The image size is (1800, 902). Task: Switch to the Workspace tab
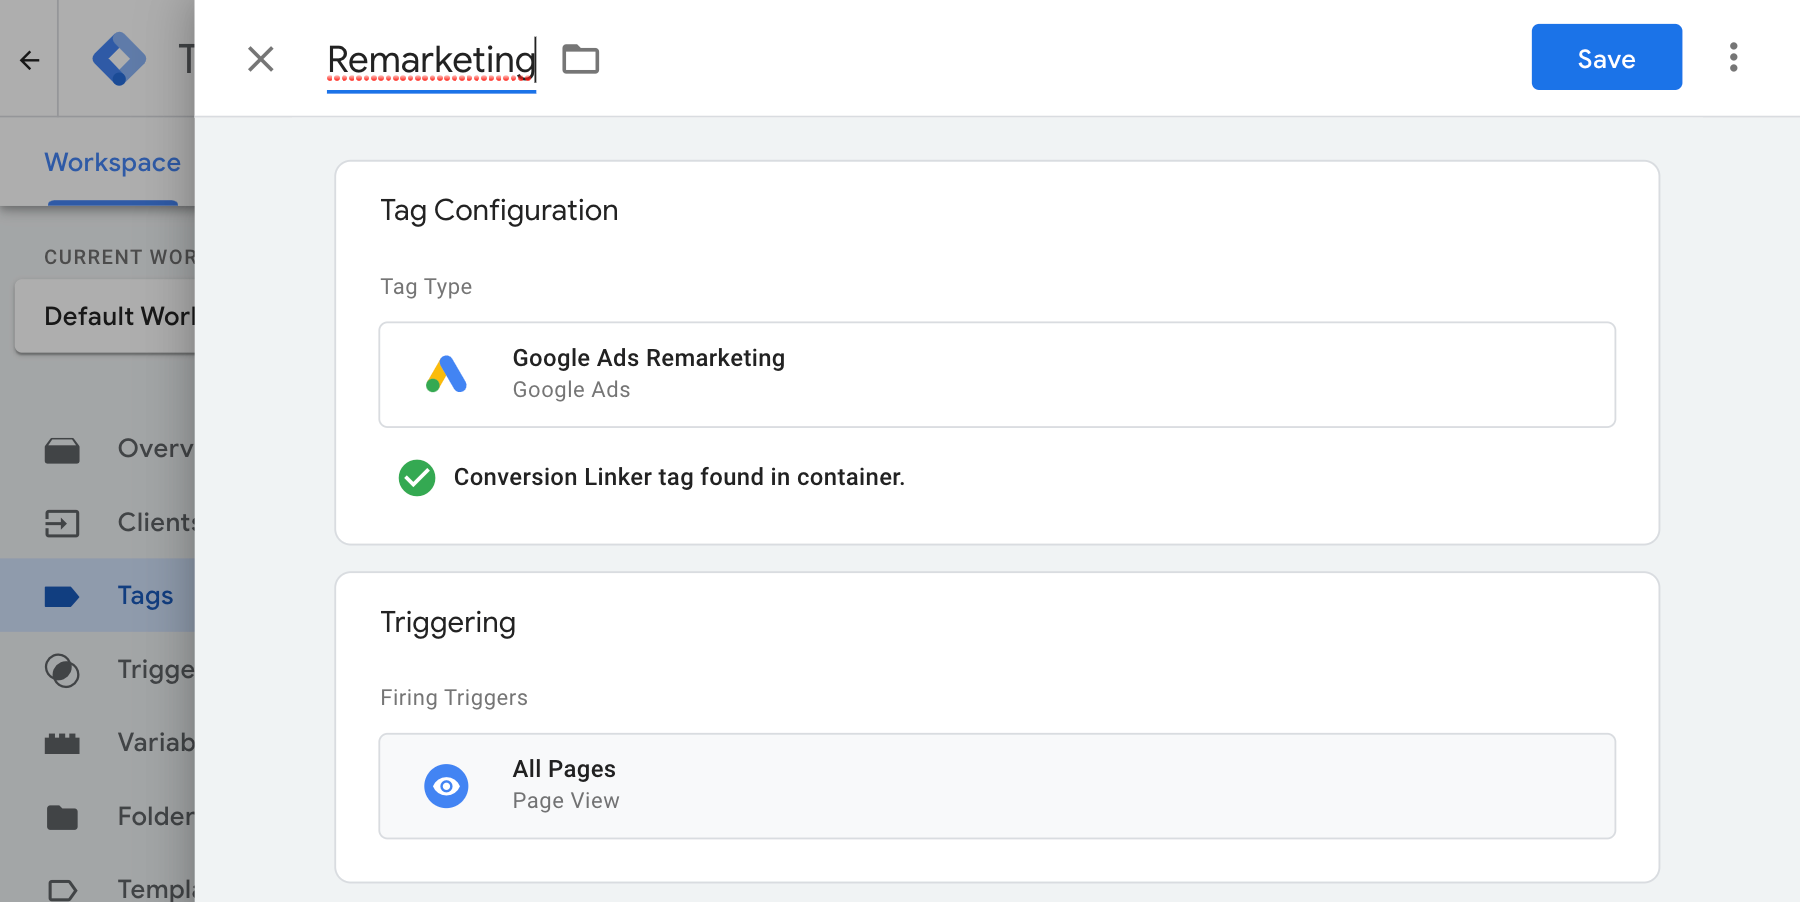112,162
